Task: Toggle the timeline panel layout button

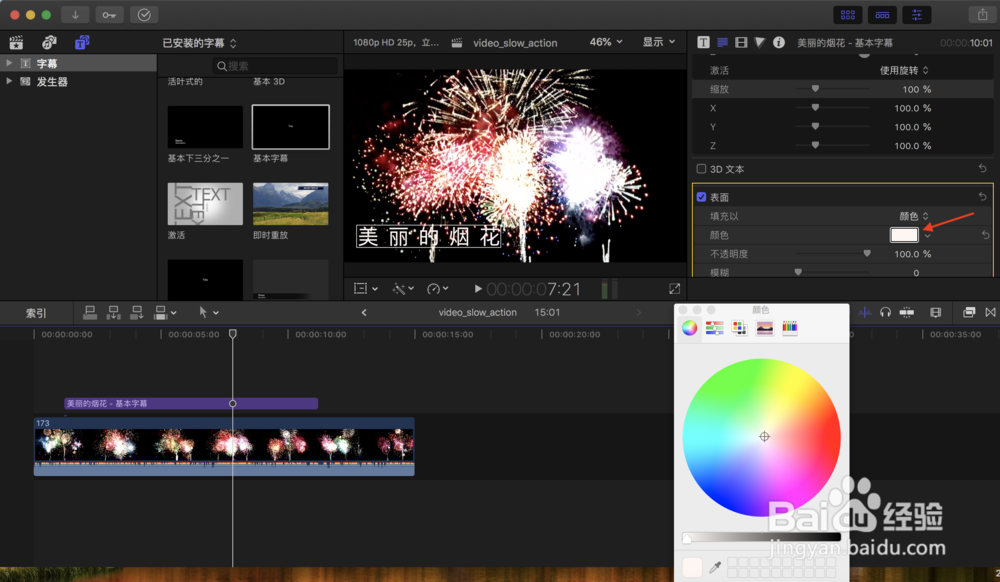Action: click(x=882, y=15)
